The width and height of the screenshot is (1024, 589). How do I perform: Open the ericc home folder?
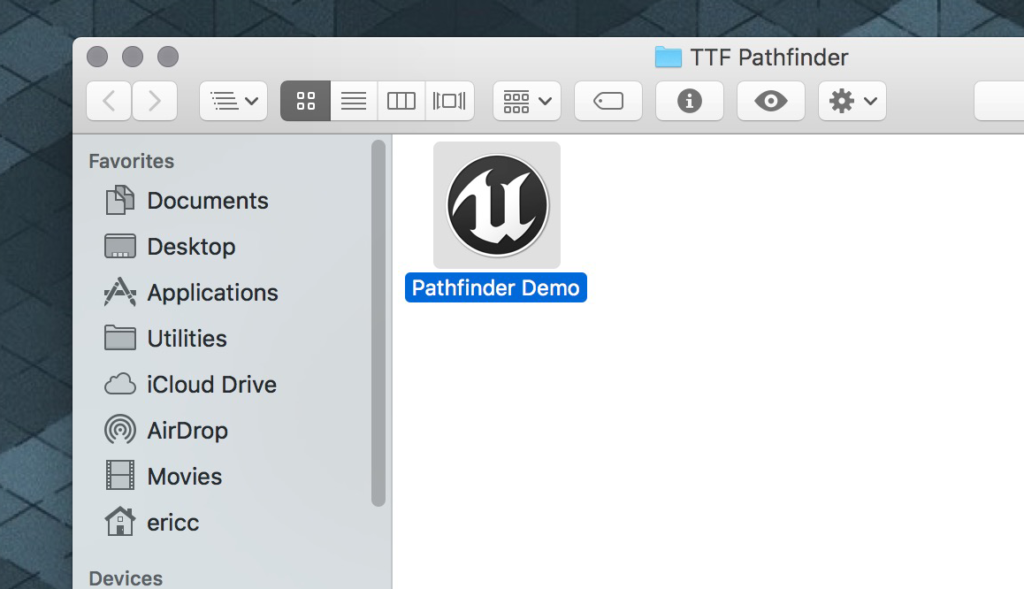(174, 522)
